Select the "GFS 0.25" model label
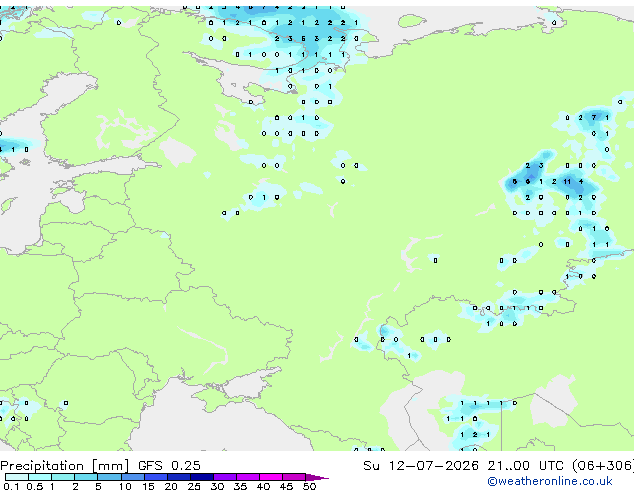 click(x=169, y=466)
